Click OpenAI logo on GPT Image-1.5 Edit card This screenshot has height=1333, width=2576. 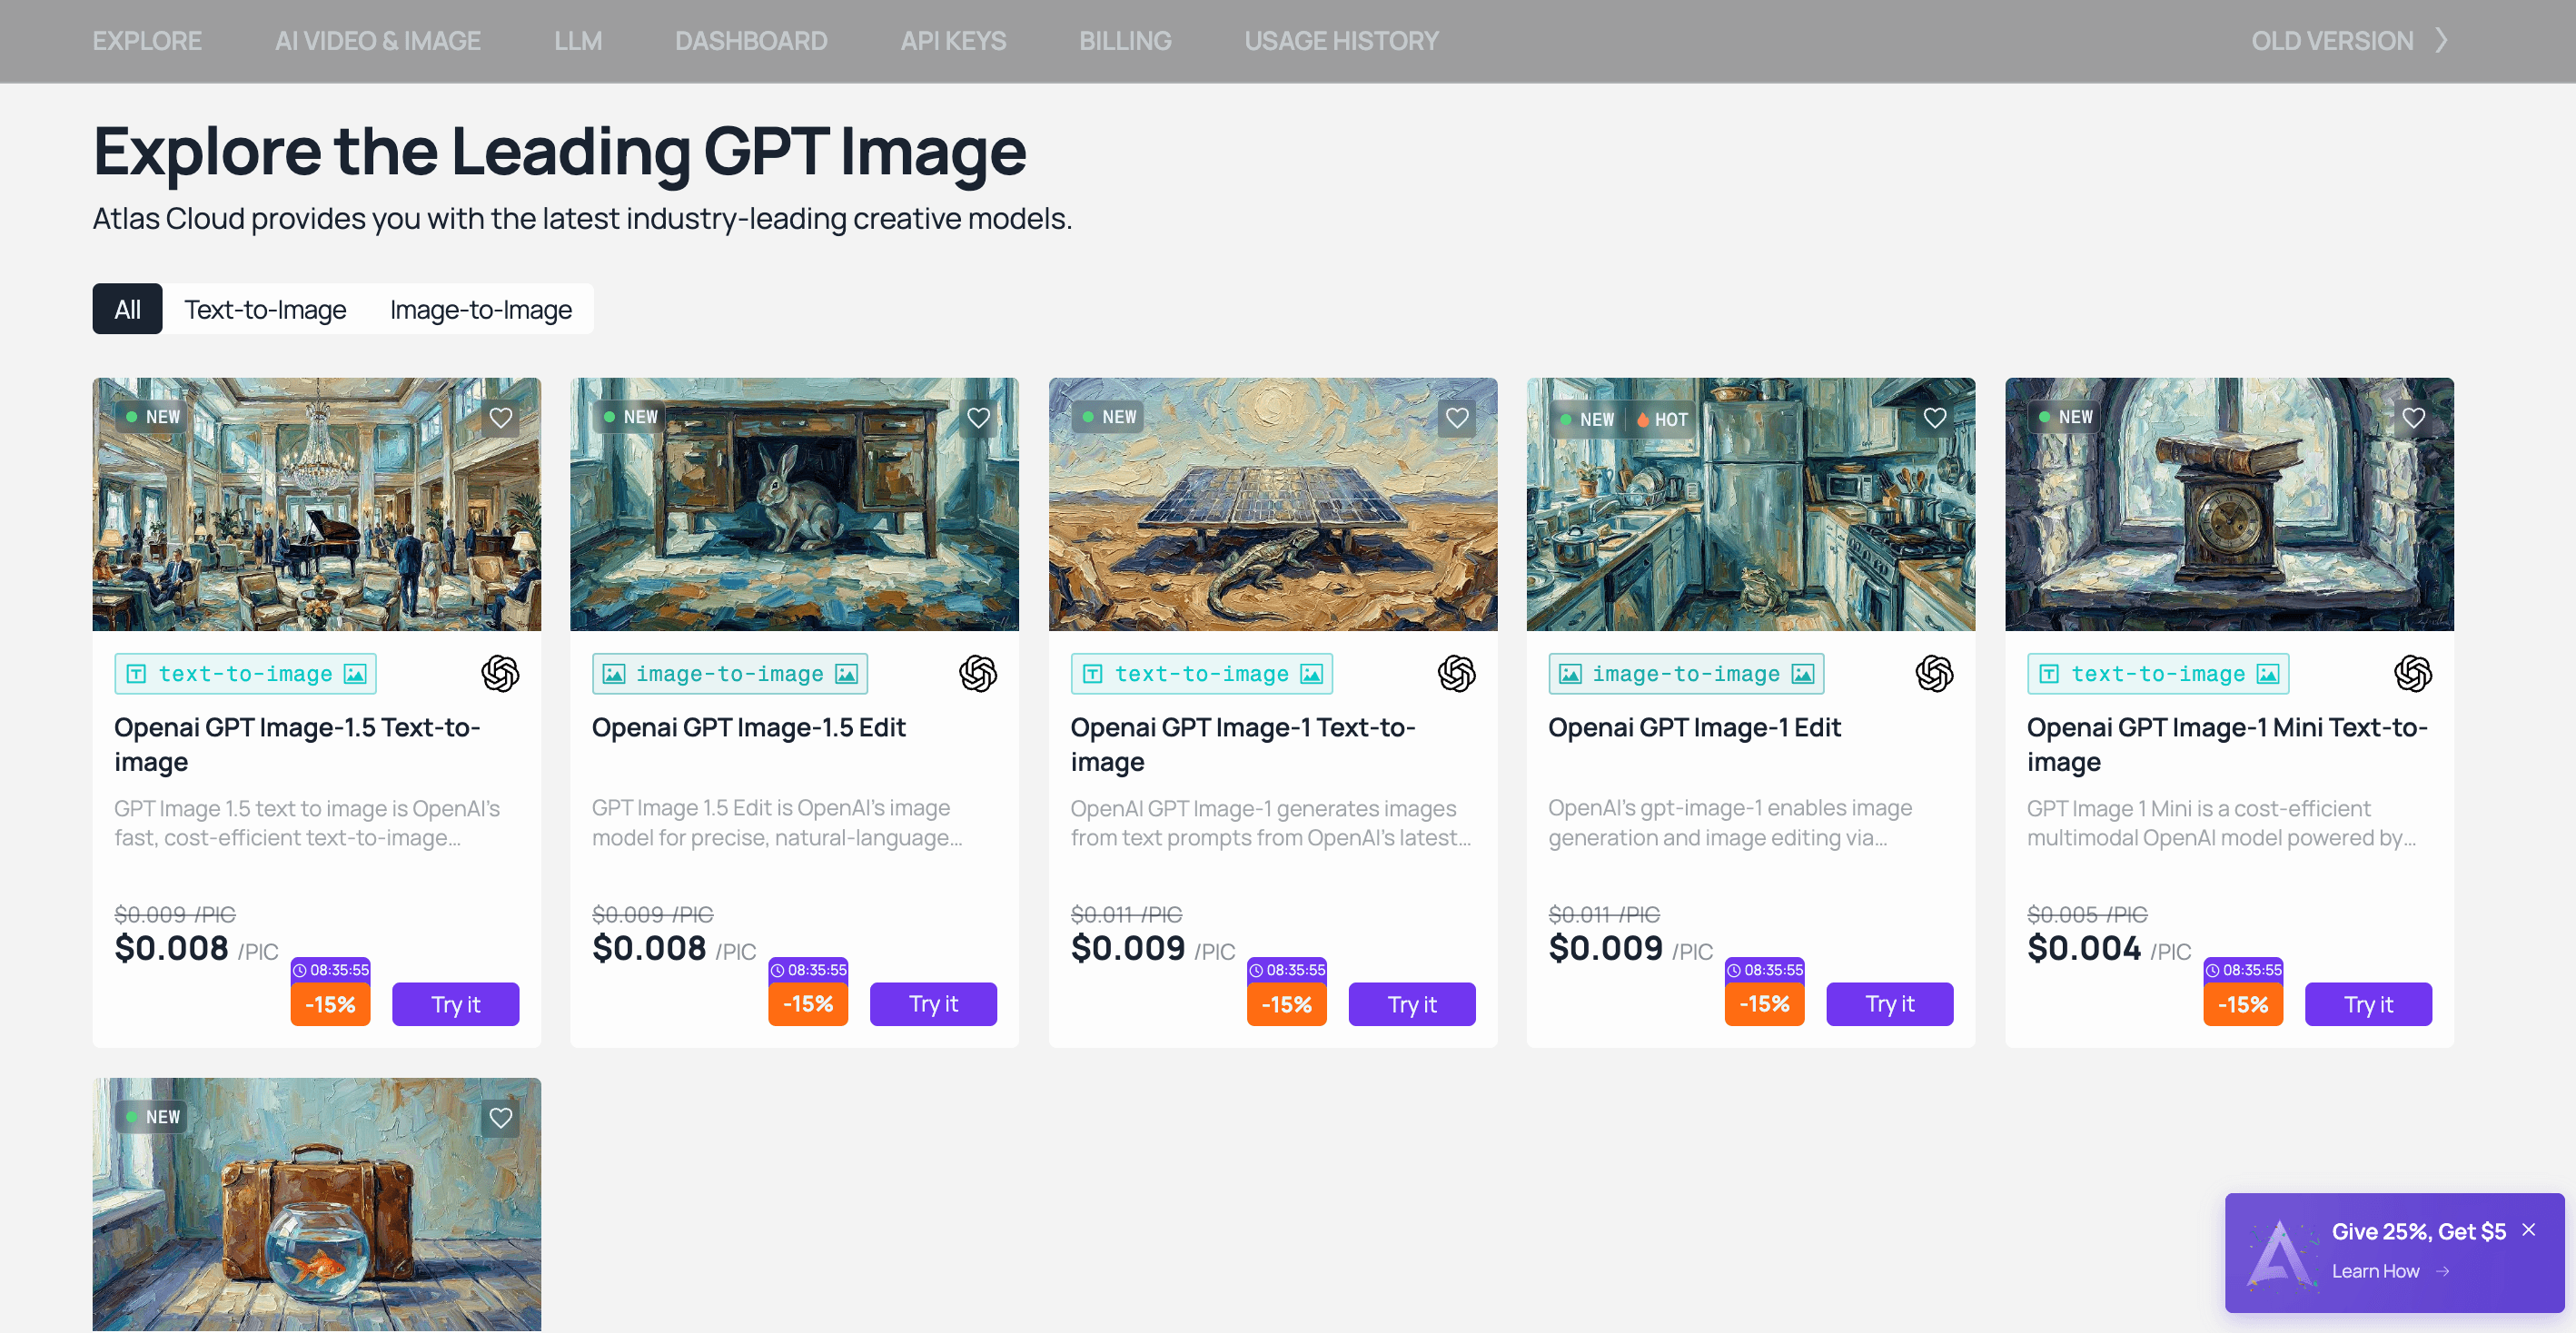(977, 673)
